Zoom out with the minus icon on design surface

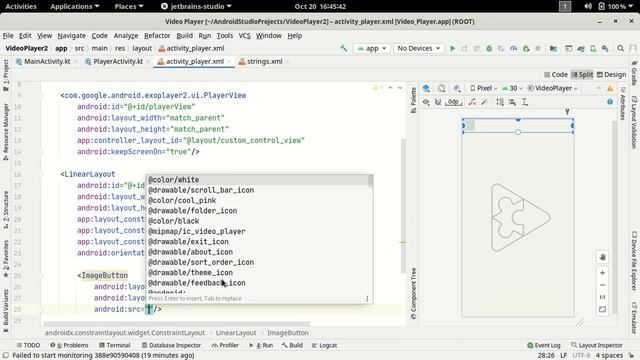tap(602, 285)
